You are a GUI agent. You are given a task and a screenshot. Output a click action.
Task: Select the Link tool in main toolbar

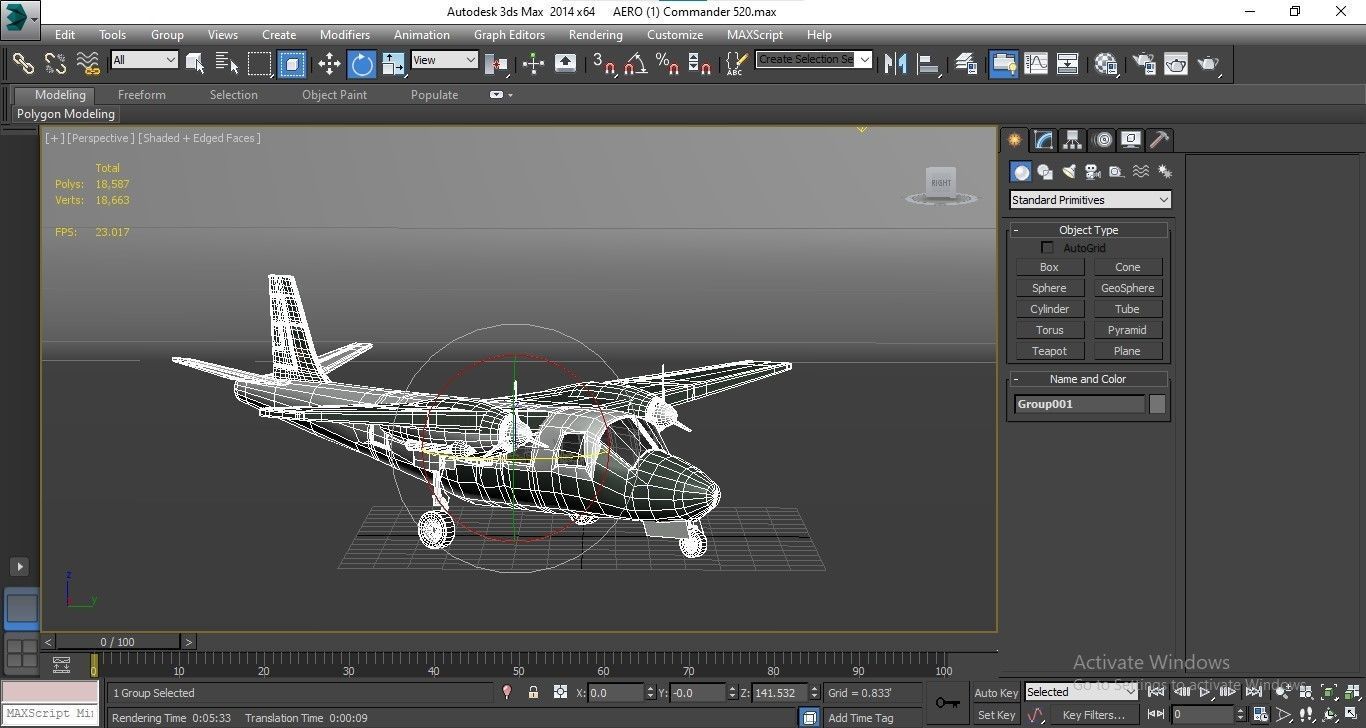pos(22,63)
